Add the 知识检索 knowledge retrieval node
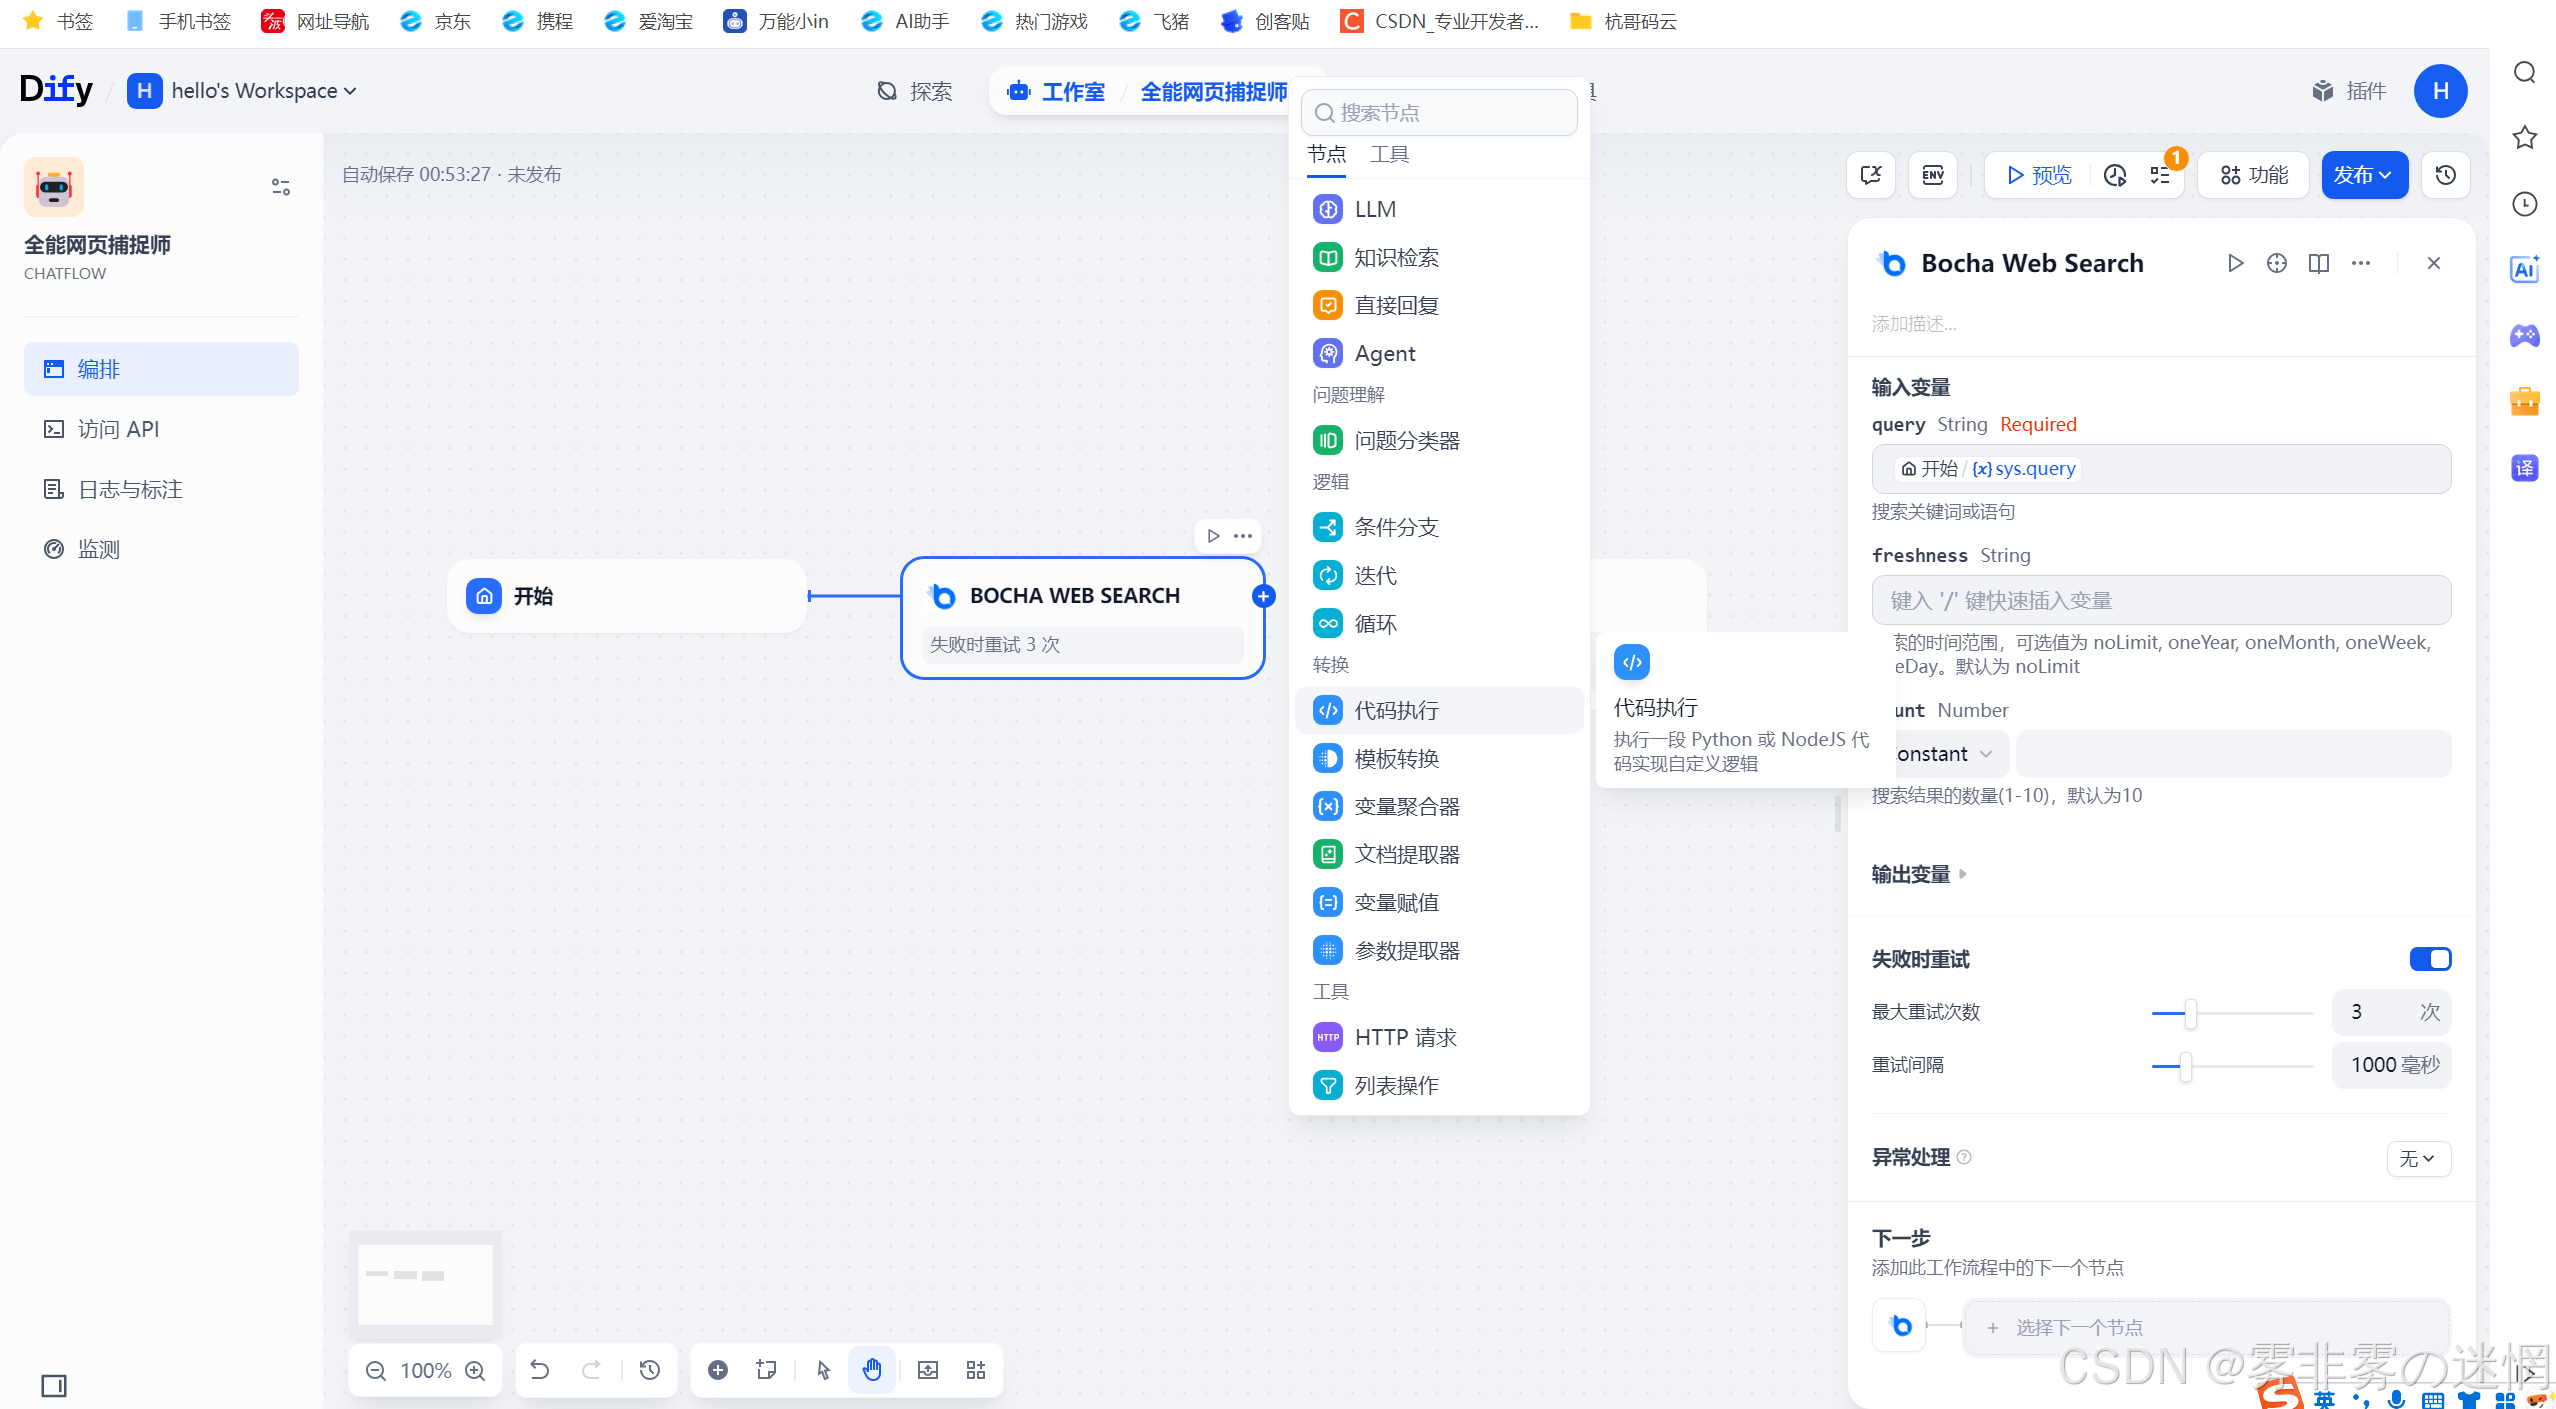2556x1409 pixels. (1438, 257)
